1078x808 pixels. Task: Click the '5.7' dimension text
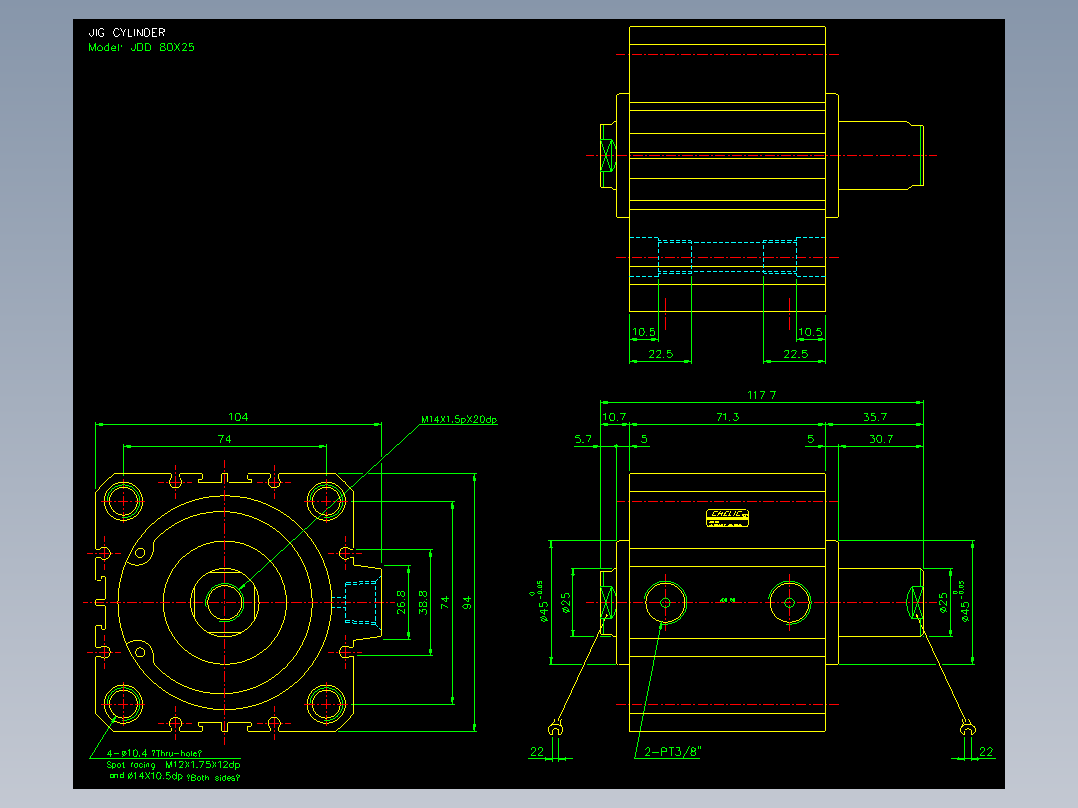click(x=583, y=439)
